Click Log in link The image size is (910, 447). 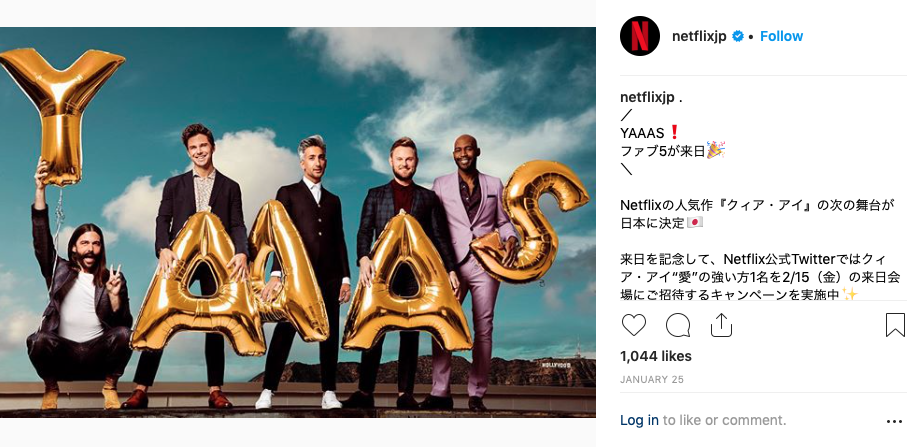639,420
